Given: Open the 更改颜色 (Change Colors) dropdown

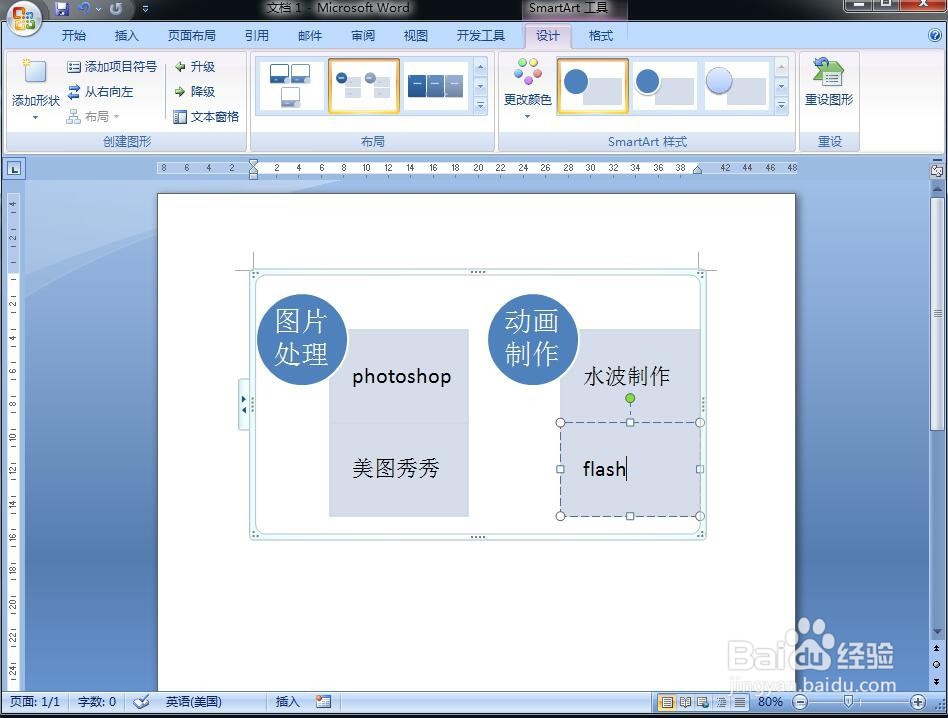Looking at the screenshot, I should (527, 99).
